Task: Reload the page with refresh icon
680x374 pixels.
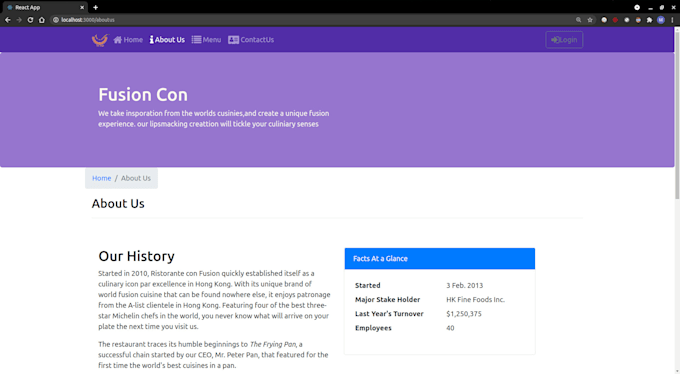Action: click(x=30, y=20)
